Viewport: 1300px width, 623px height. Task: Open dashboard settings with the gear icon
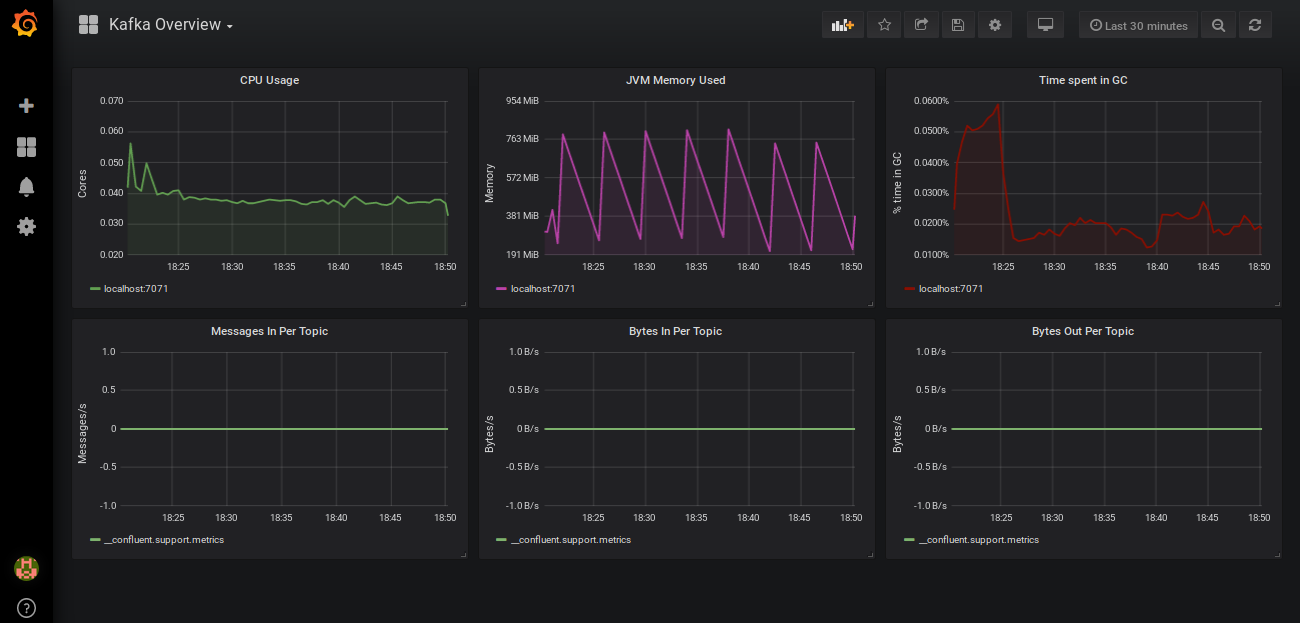pyautogui.click(x=994, y=24)
